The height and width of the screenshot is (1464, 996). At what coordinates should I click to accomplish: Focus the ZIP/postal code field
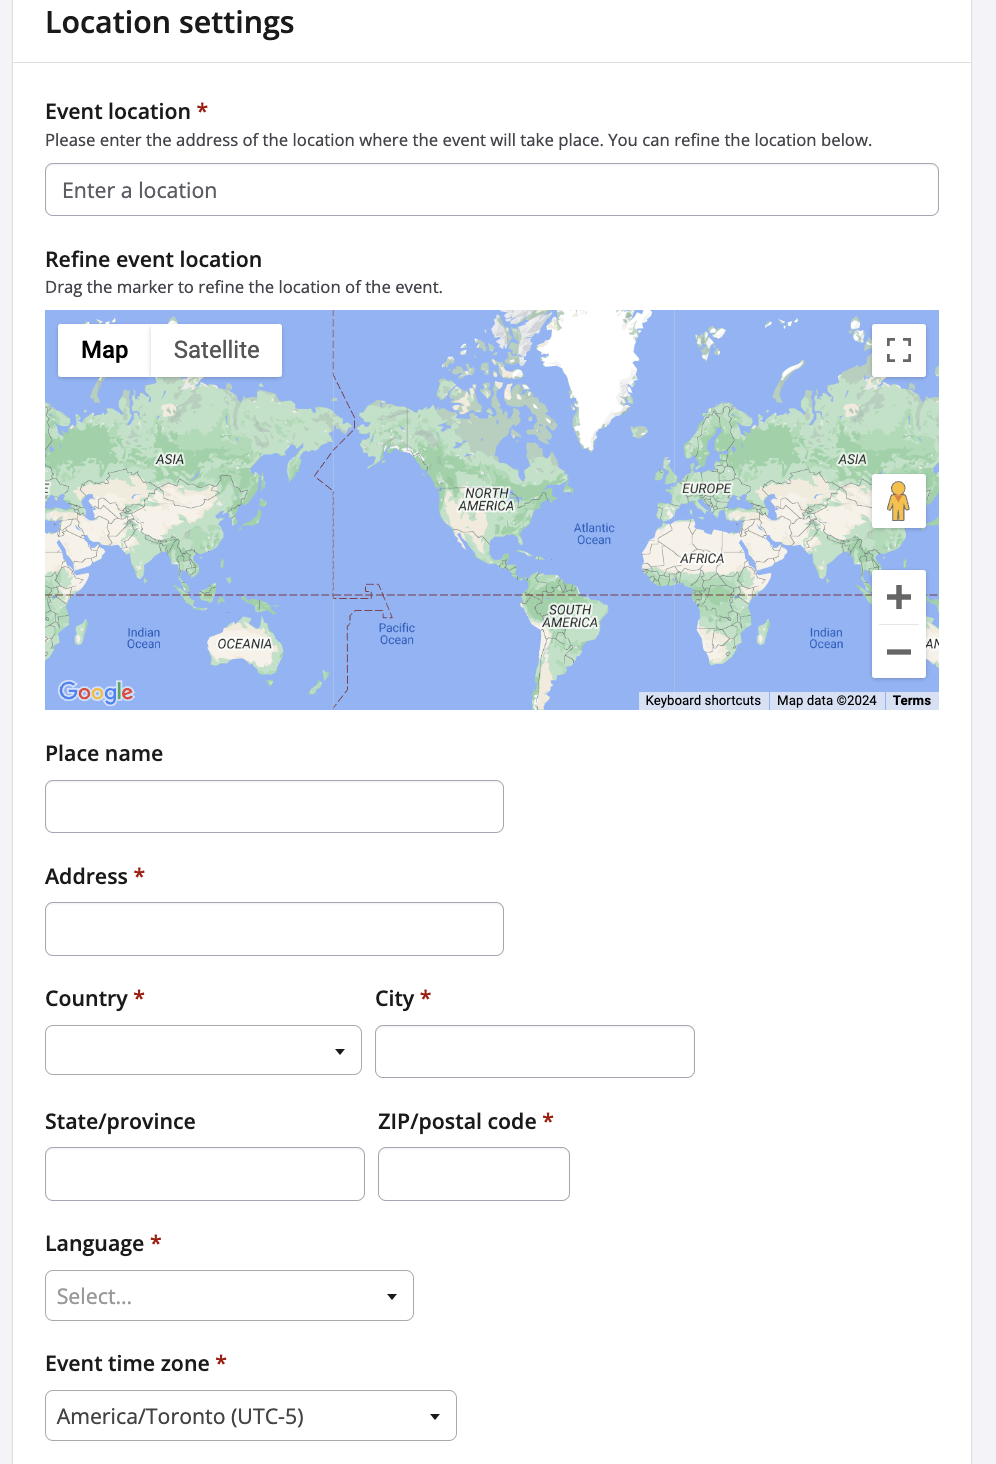(473, 1174)
